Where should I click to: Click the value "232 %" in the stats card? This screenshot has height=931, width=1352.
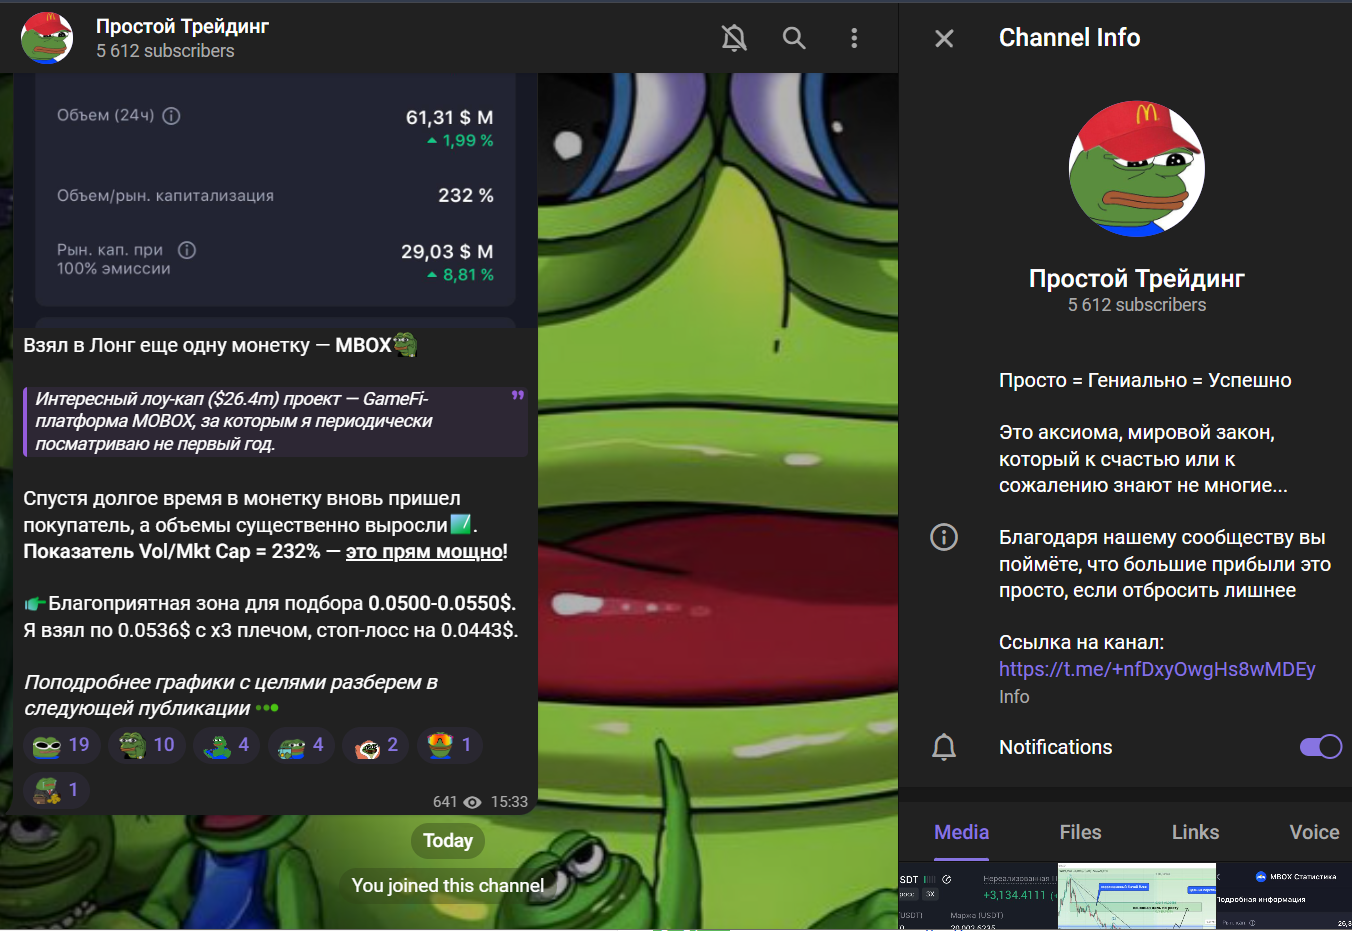[x=466, y=195]
